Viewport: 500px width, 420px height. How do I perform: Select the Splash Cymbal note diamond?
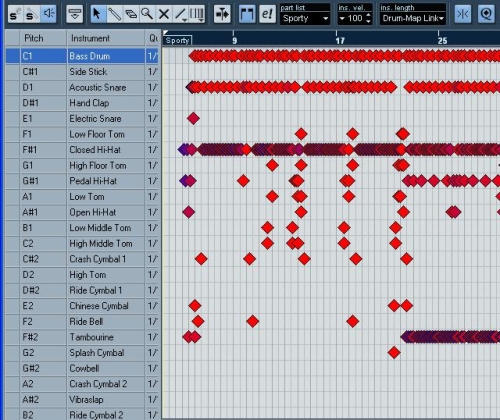point(394,353)
